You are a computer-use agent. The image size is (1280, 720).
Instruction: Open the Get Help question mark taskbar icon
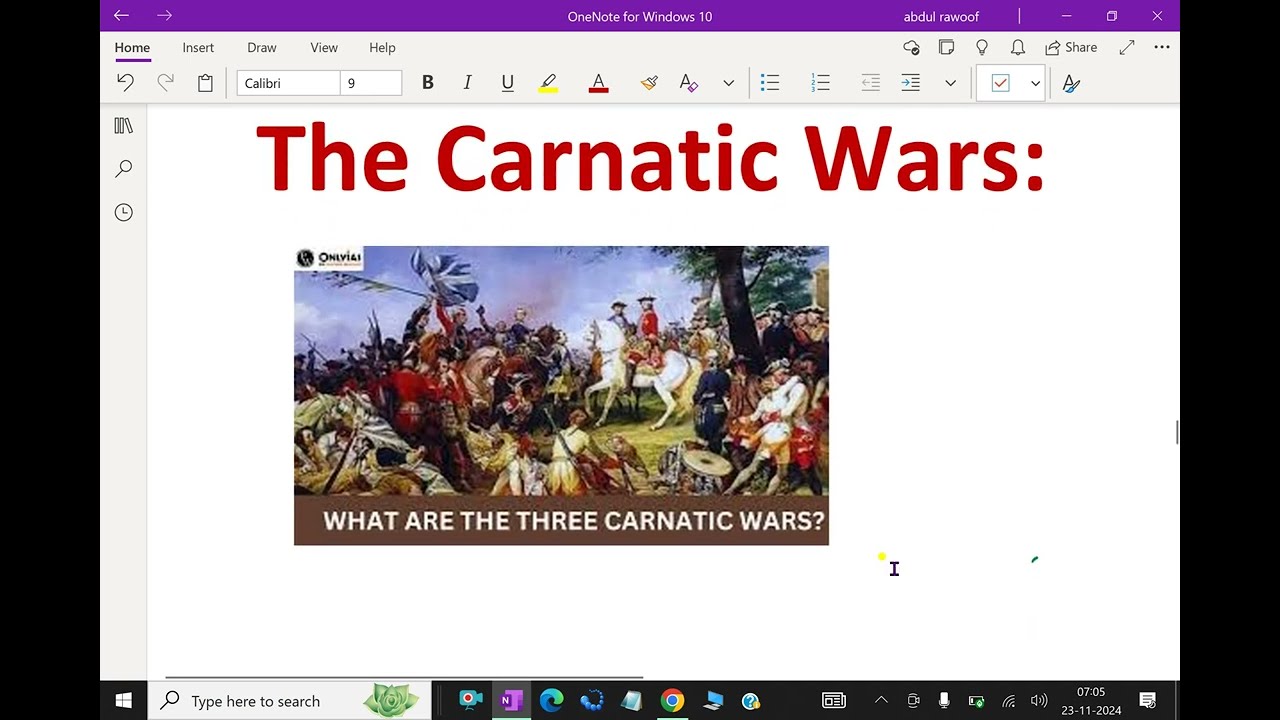pos(751,701)
